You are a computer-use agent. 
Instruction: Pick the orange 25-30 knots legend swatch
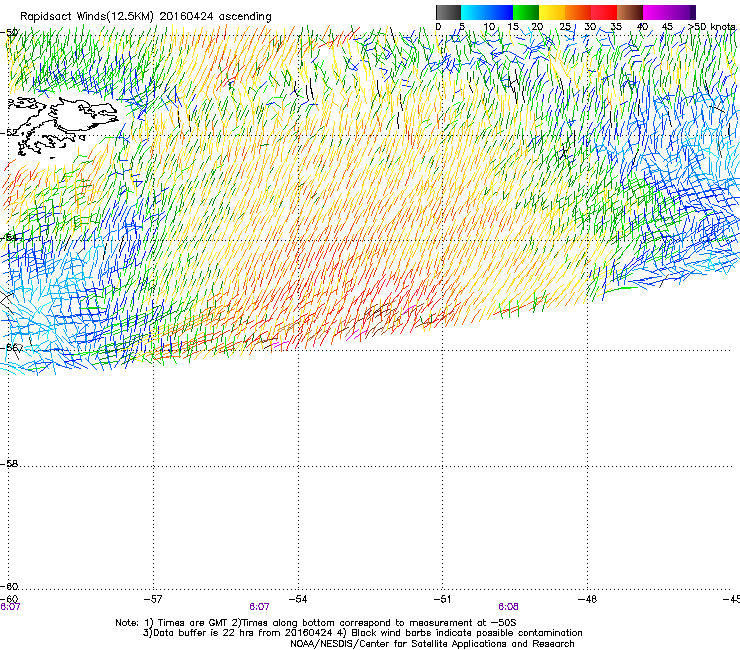click(x=578, y=12)
